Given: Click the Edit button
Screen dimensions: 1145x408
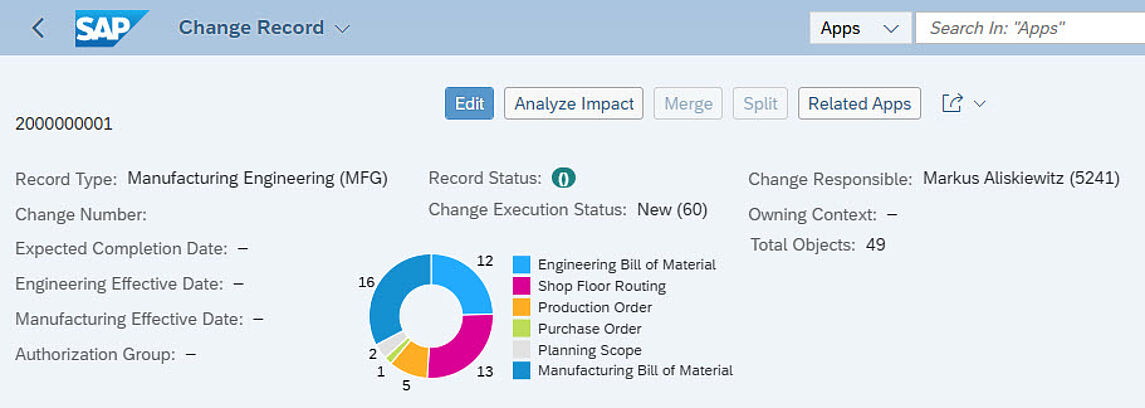Looking at the screenshot, I should 470,104.
